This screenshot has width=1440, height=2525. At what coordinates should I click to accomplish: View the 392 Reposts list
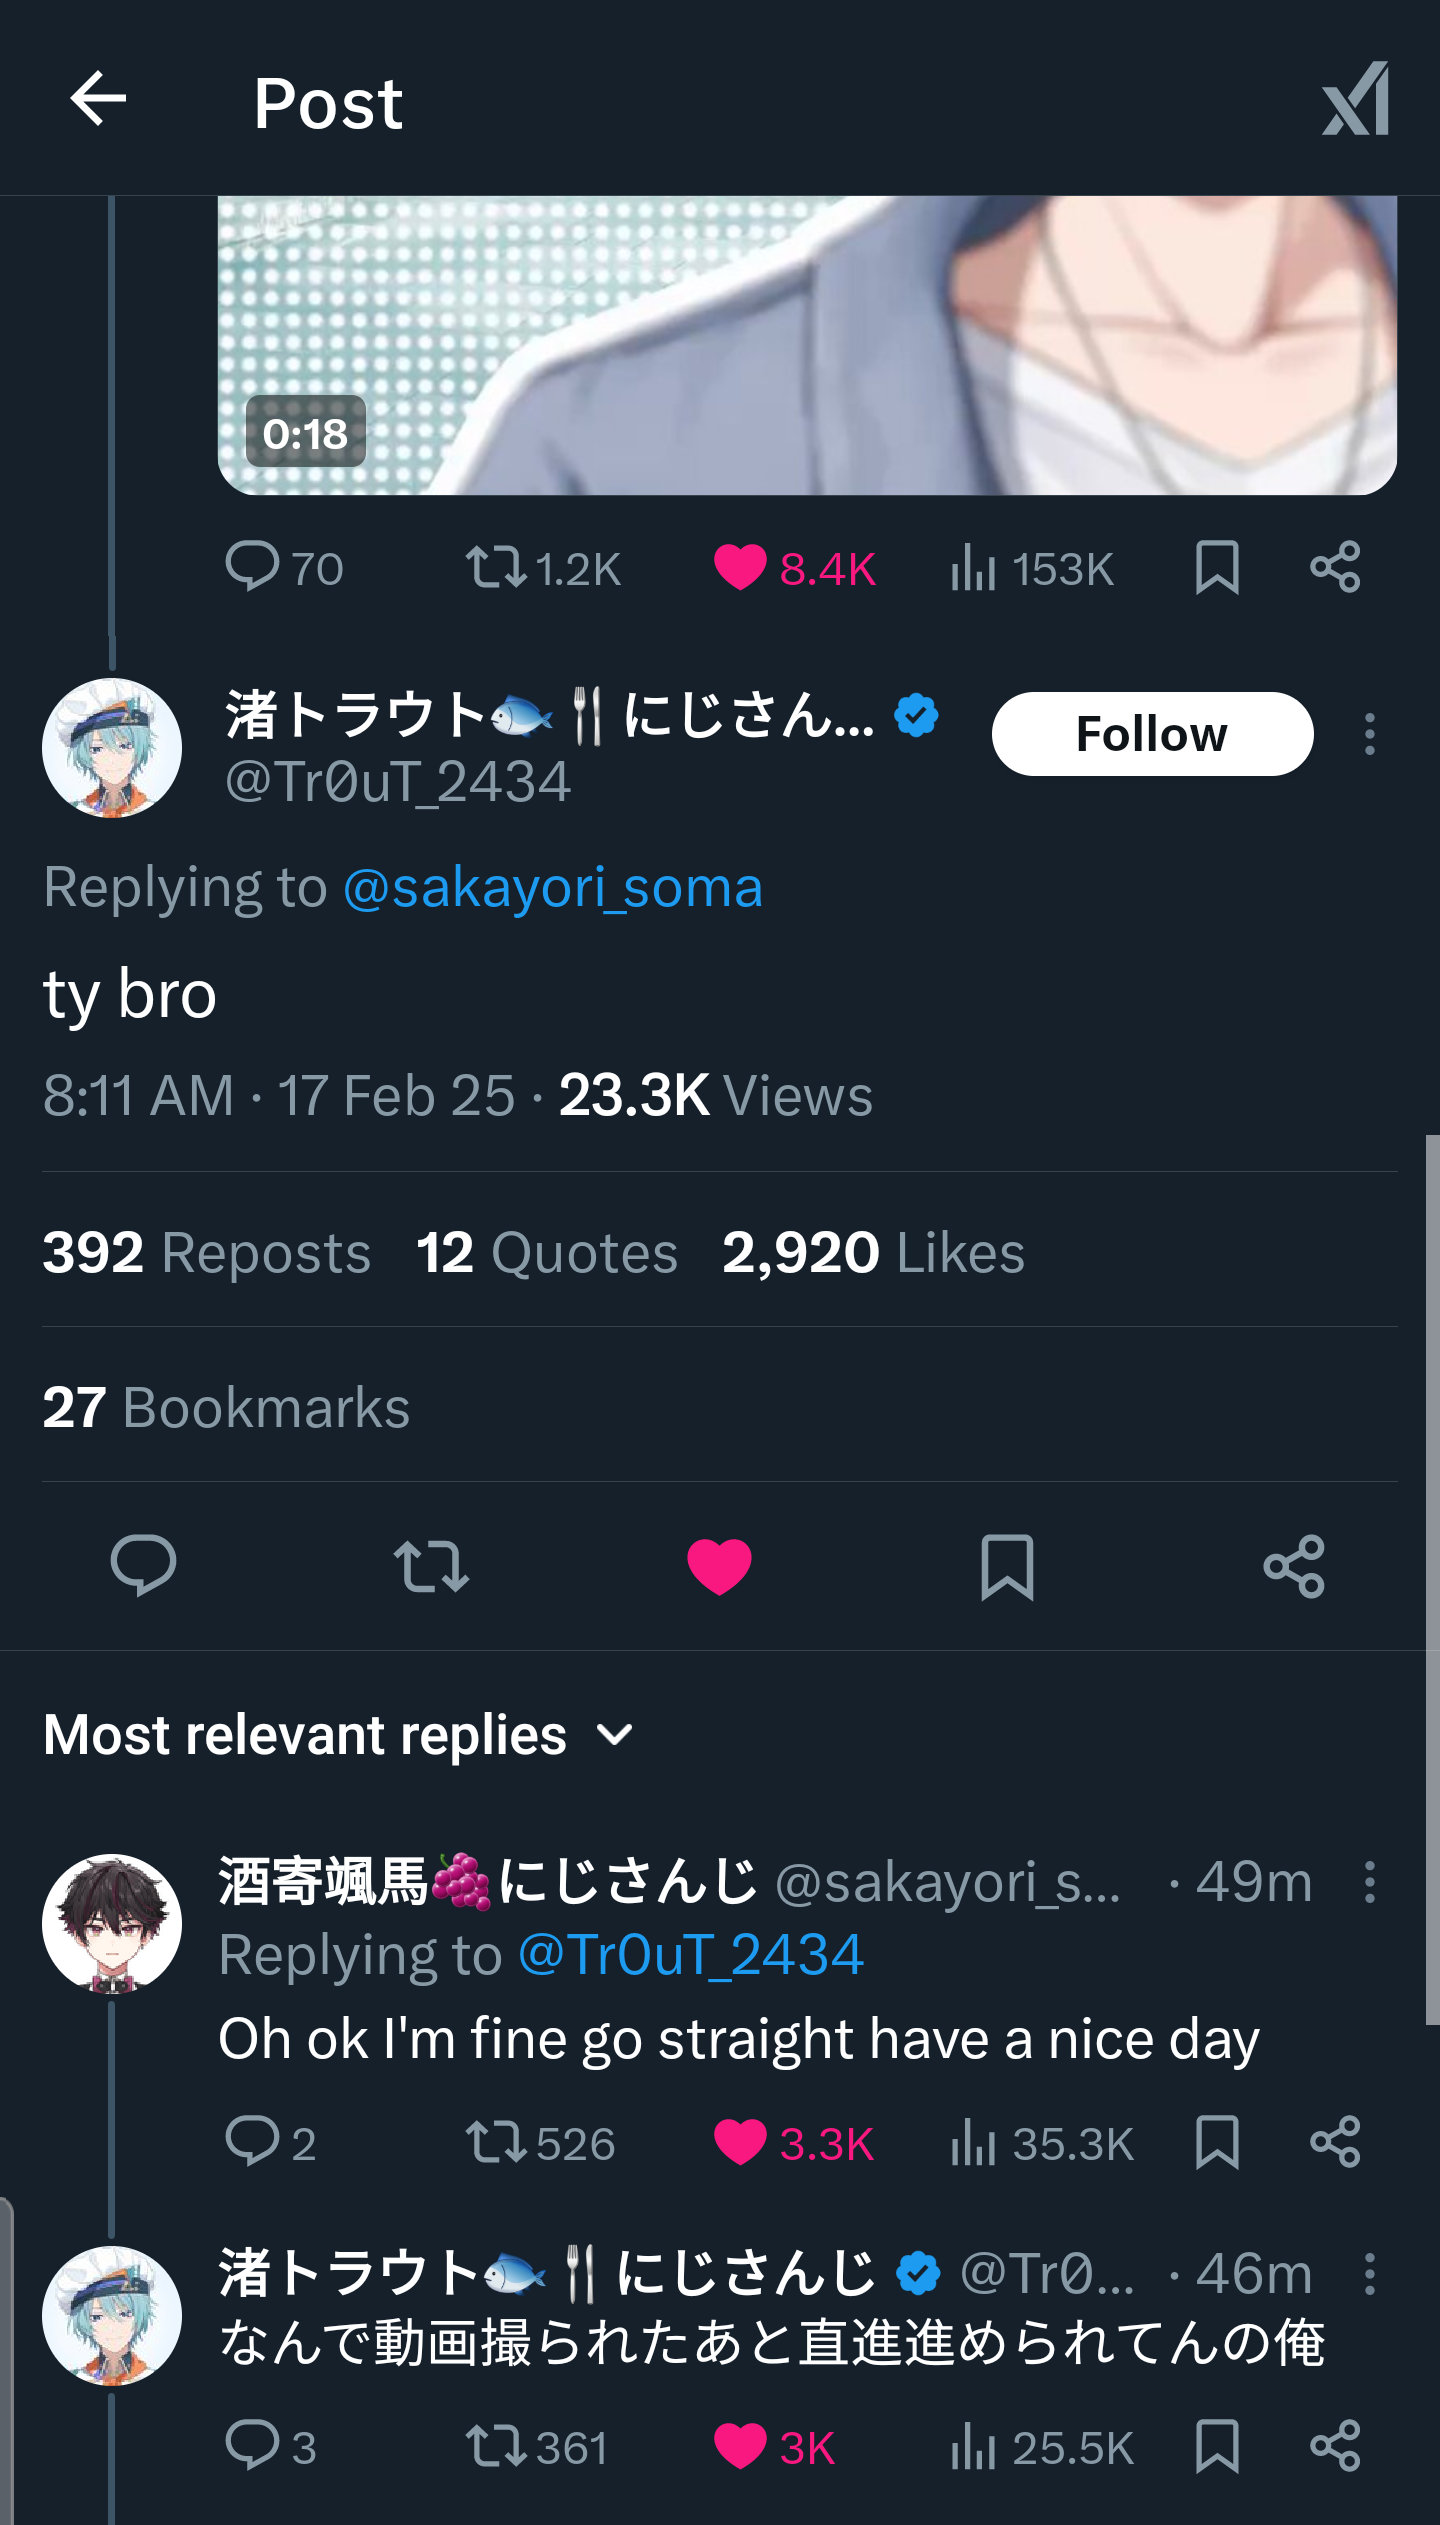point(206,1252)
